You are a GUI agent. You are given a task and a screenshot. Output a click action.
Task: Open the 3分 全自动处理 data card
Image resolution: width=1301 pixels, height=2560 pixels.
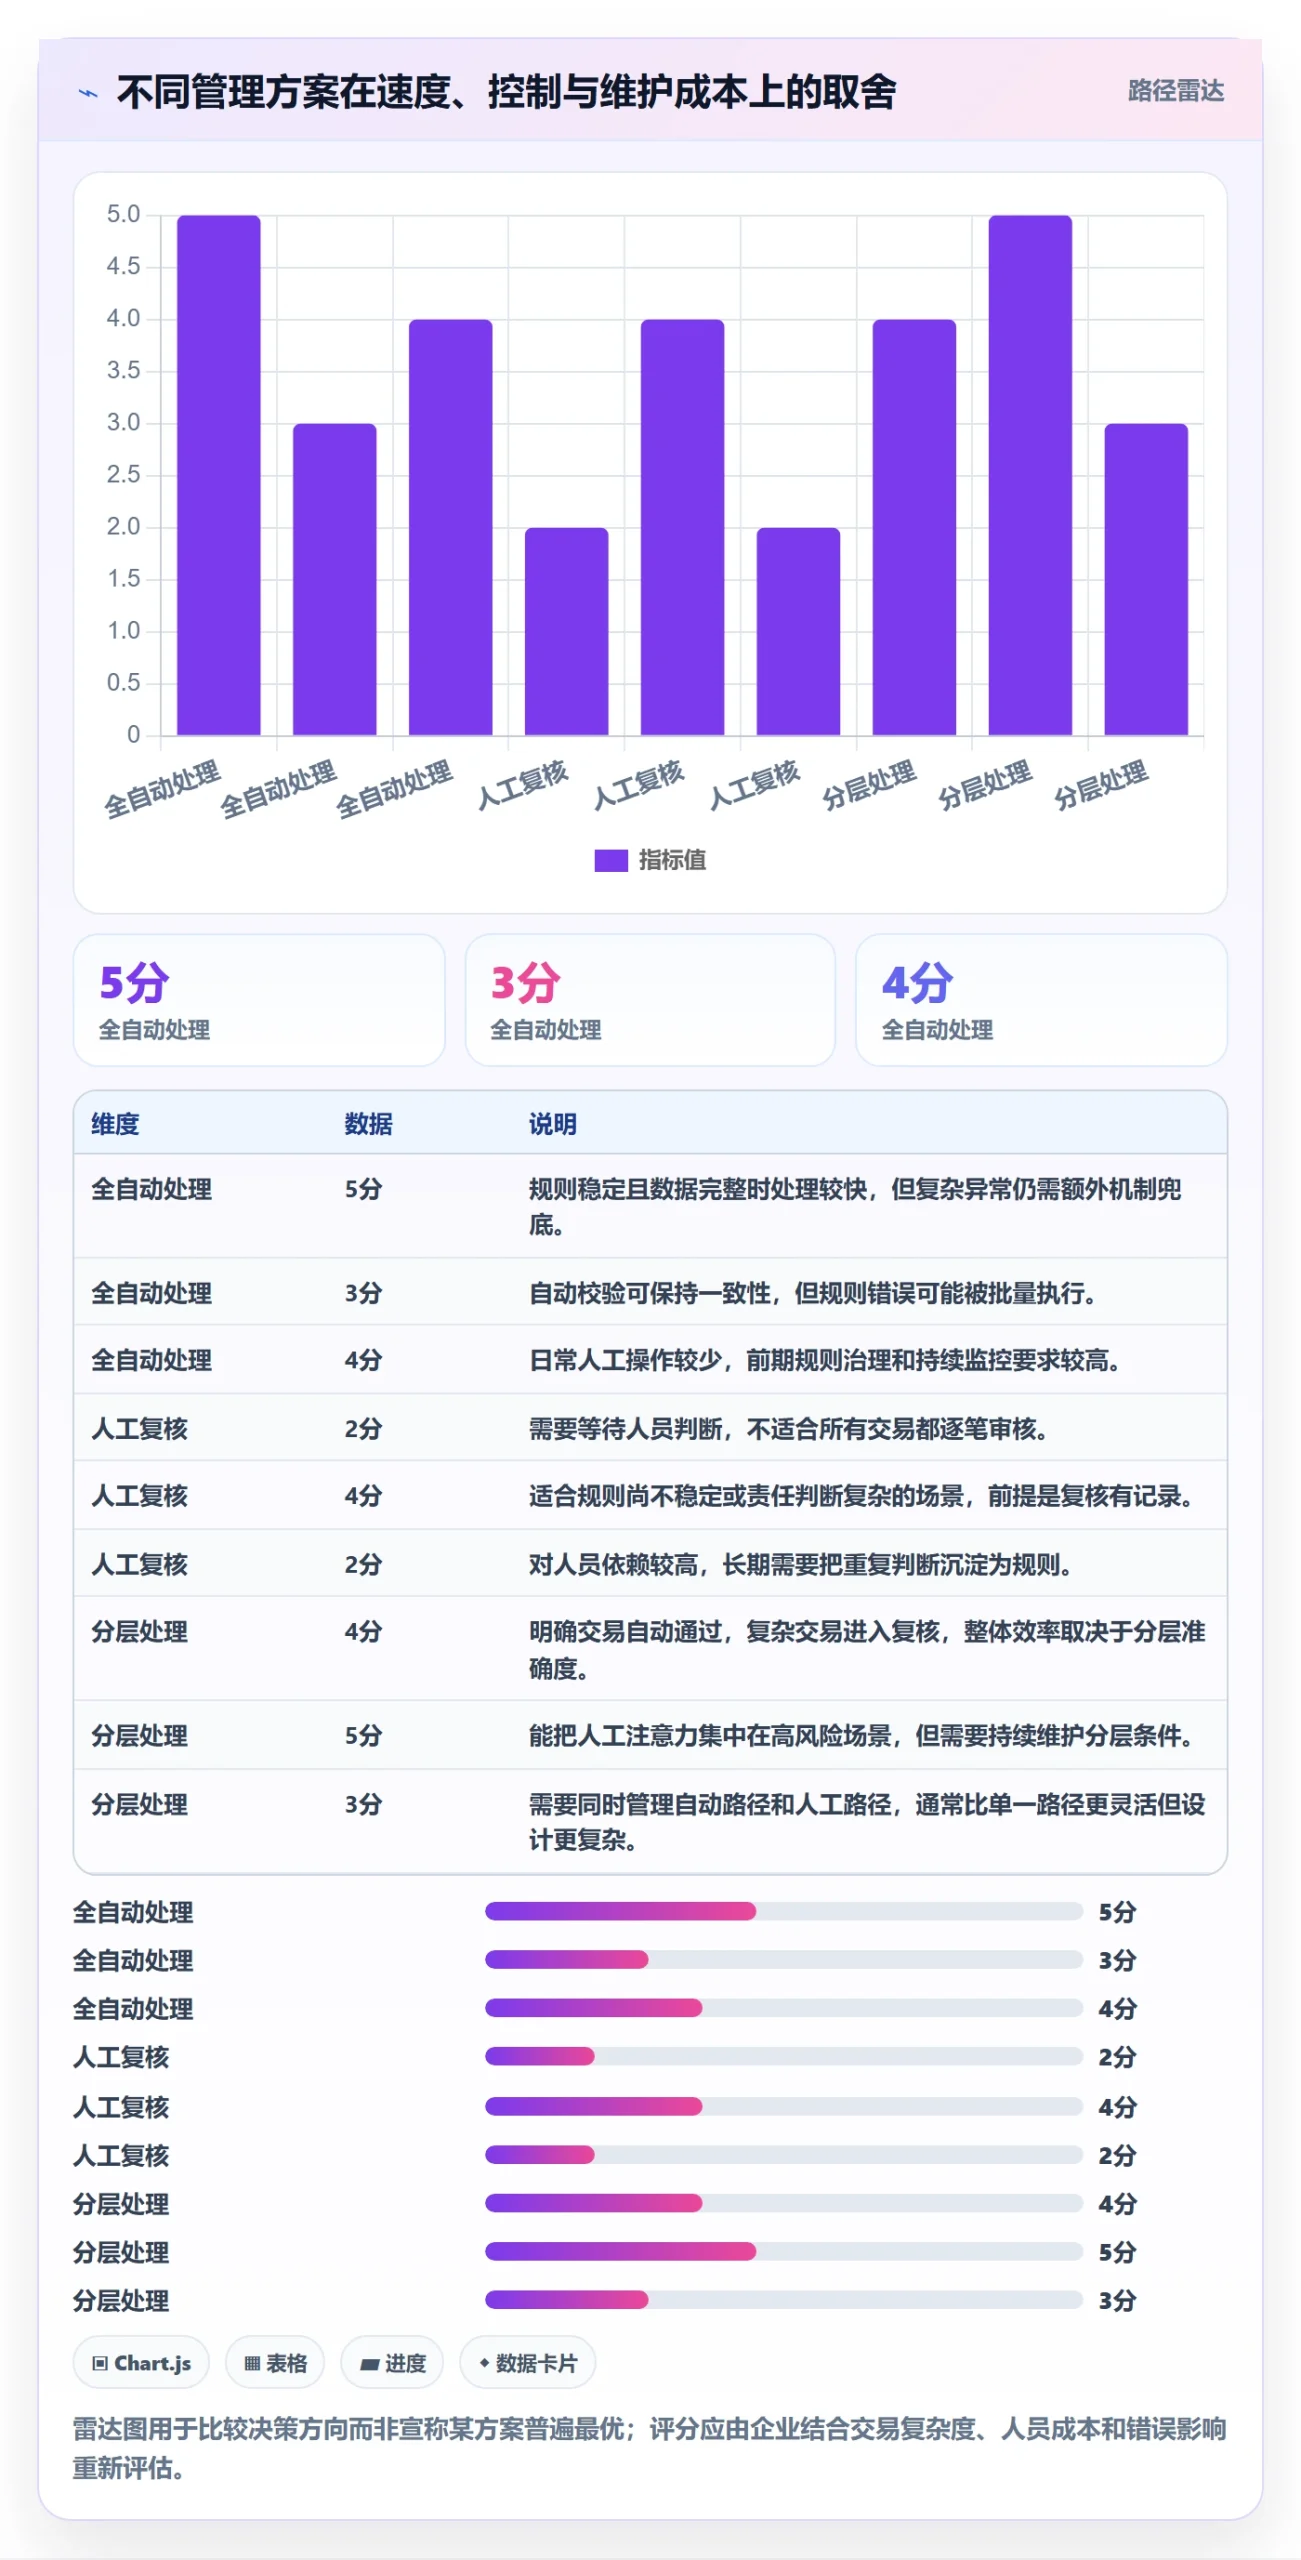pos(650,999)
